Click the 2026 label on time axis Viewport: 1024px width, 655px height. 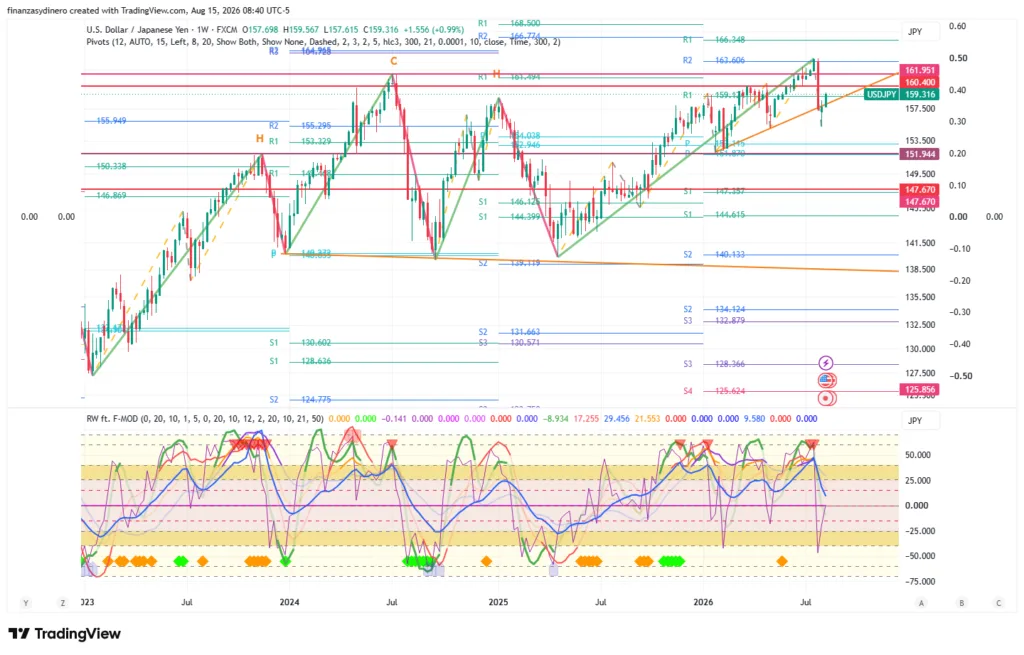703,602
